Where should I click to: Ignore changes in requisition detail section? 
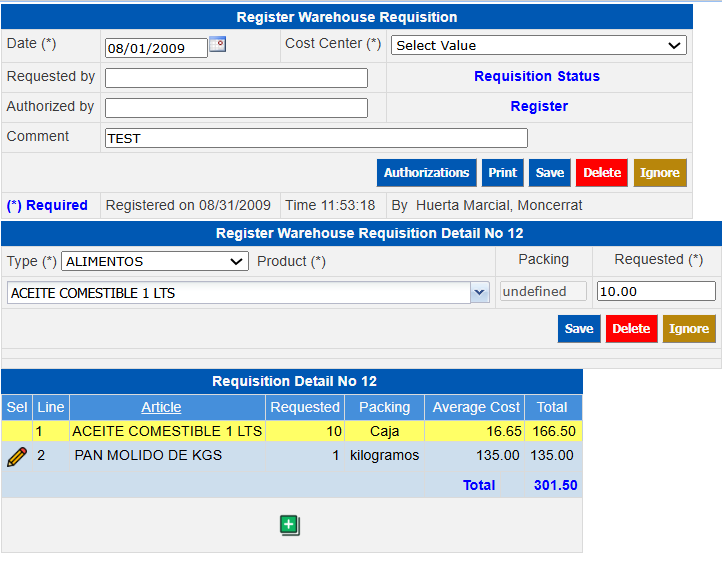[688, 329]
